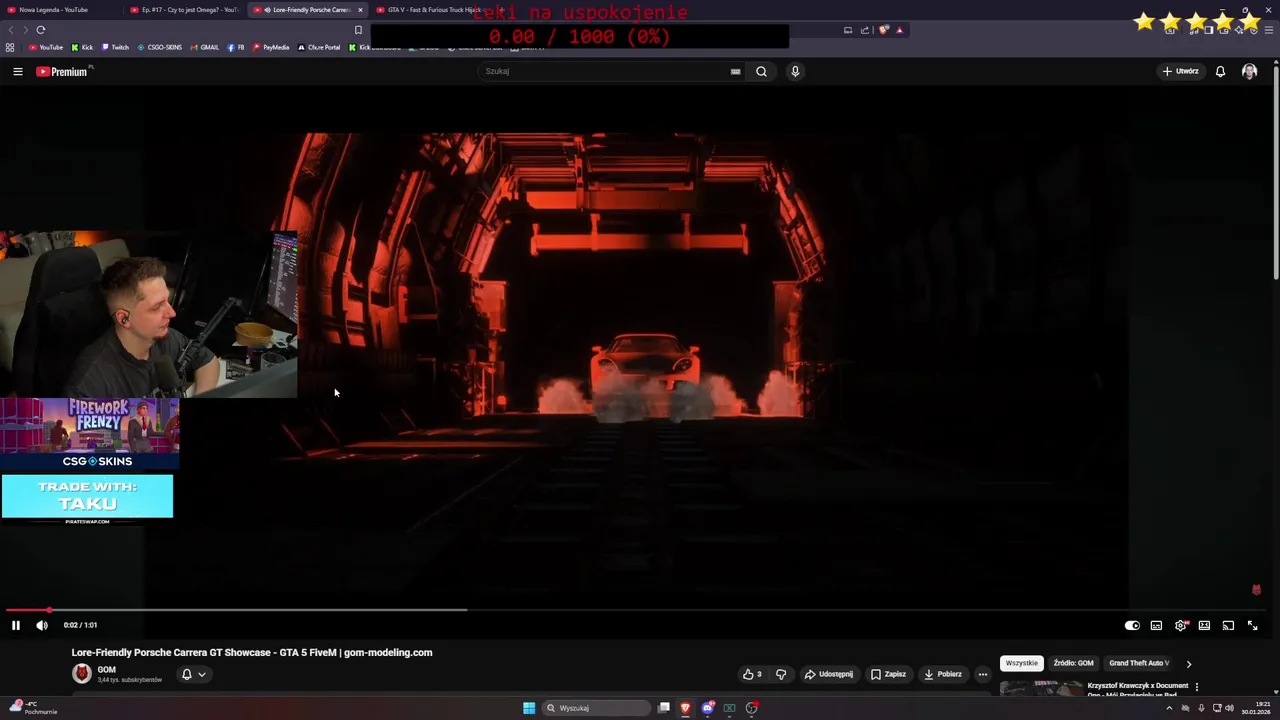
Task: Click Windows taskbar Wyszukaj search box
Action: (598, 708)
